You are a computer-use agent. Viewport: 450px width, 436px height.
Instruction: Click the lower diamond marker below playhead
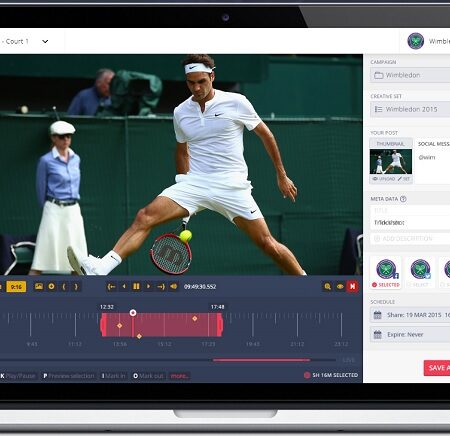pyautogui.click(x=139, y=336)
